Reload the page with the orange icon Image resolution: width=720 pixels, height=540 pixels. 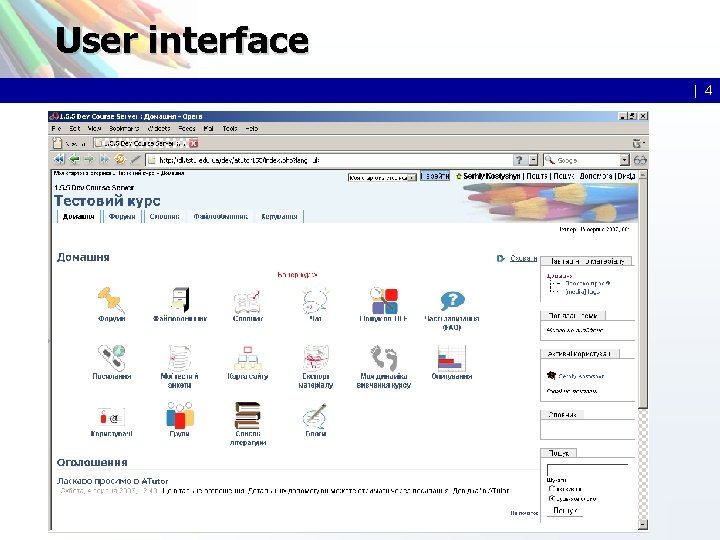[x=120, y=159]
